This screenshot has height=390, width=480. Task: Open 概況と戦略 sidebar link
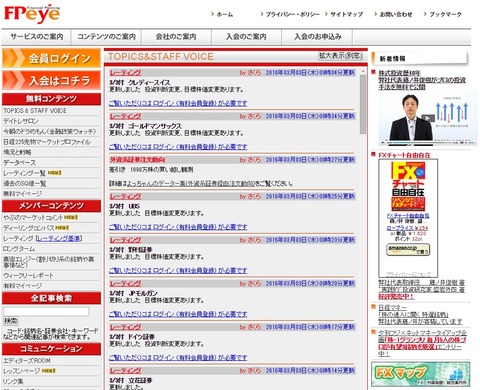point(17,152)
